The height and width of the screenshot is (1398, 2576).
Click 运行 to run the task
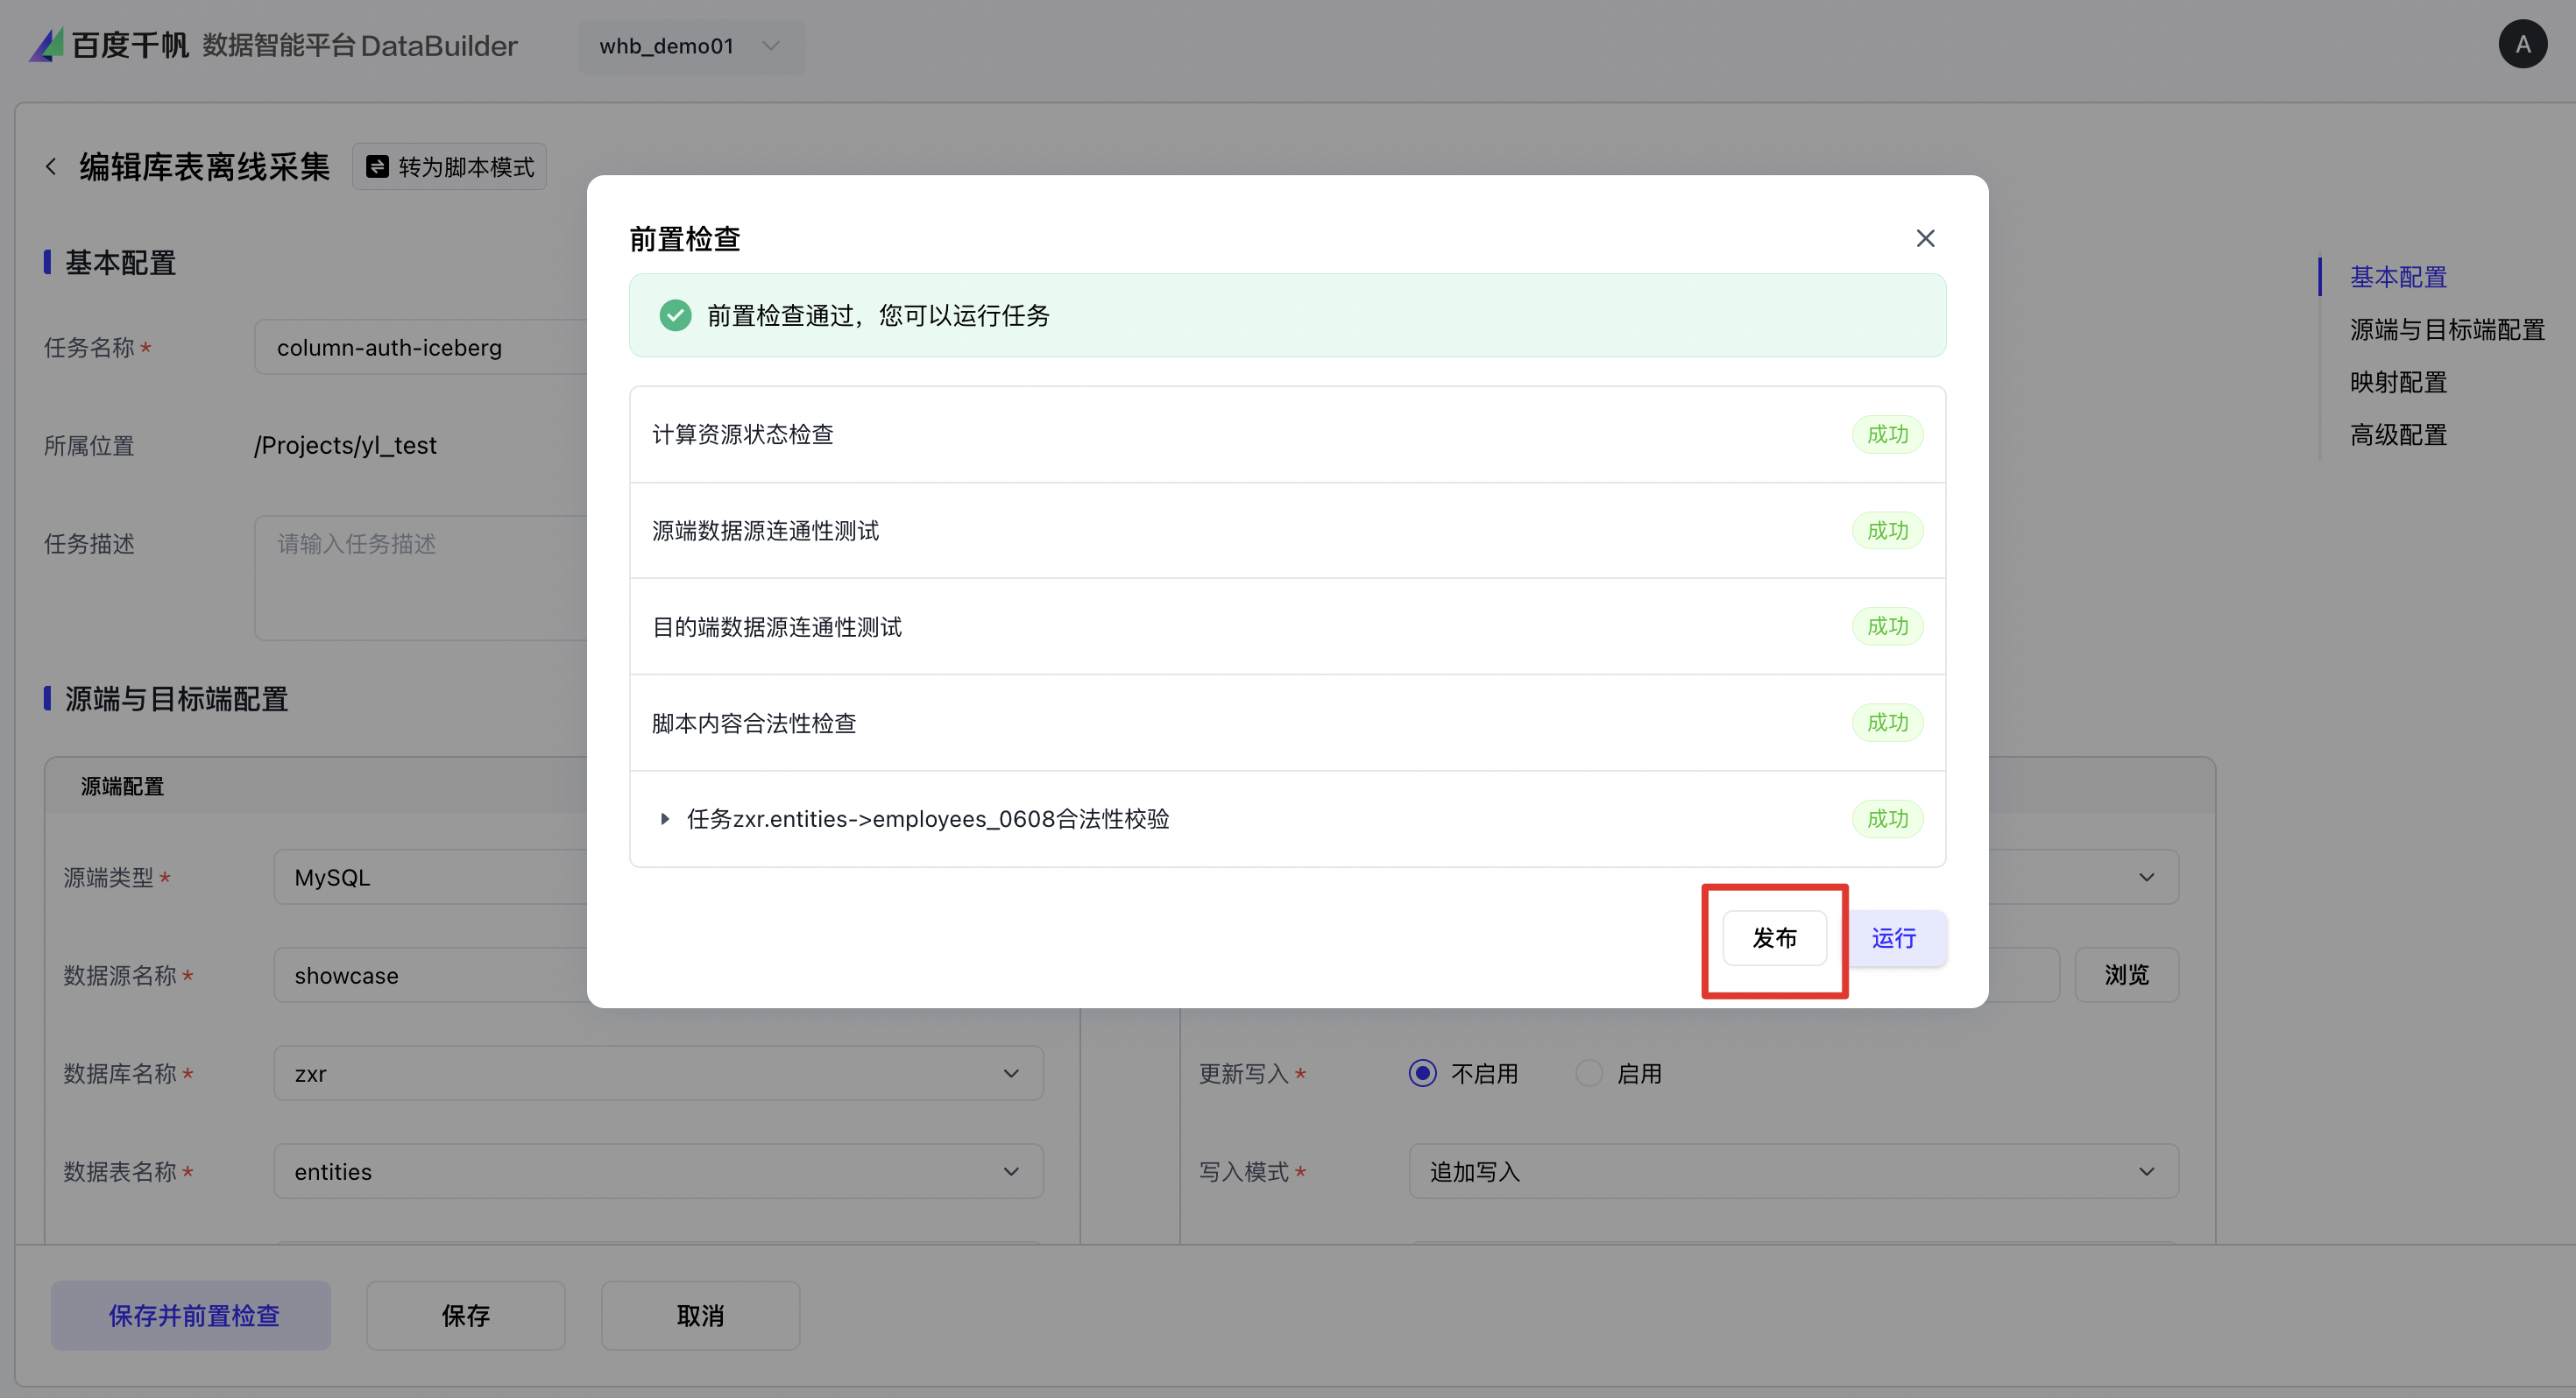(1894, 938)
